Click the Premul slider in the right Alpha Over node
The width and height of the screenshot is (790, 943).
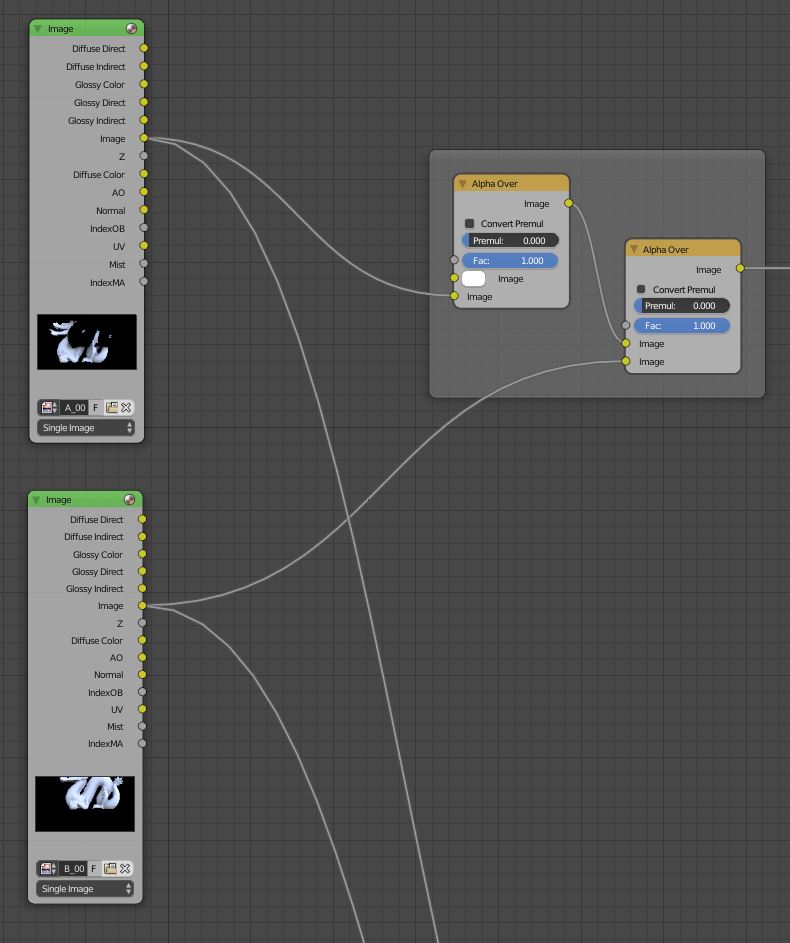coord(681,306)
